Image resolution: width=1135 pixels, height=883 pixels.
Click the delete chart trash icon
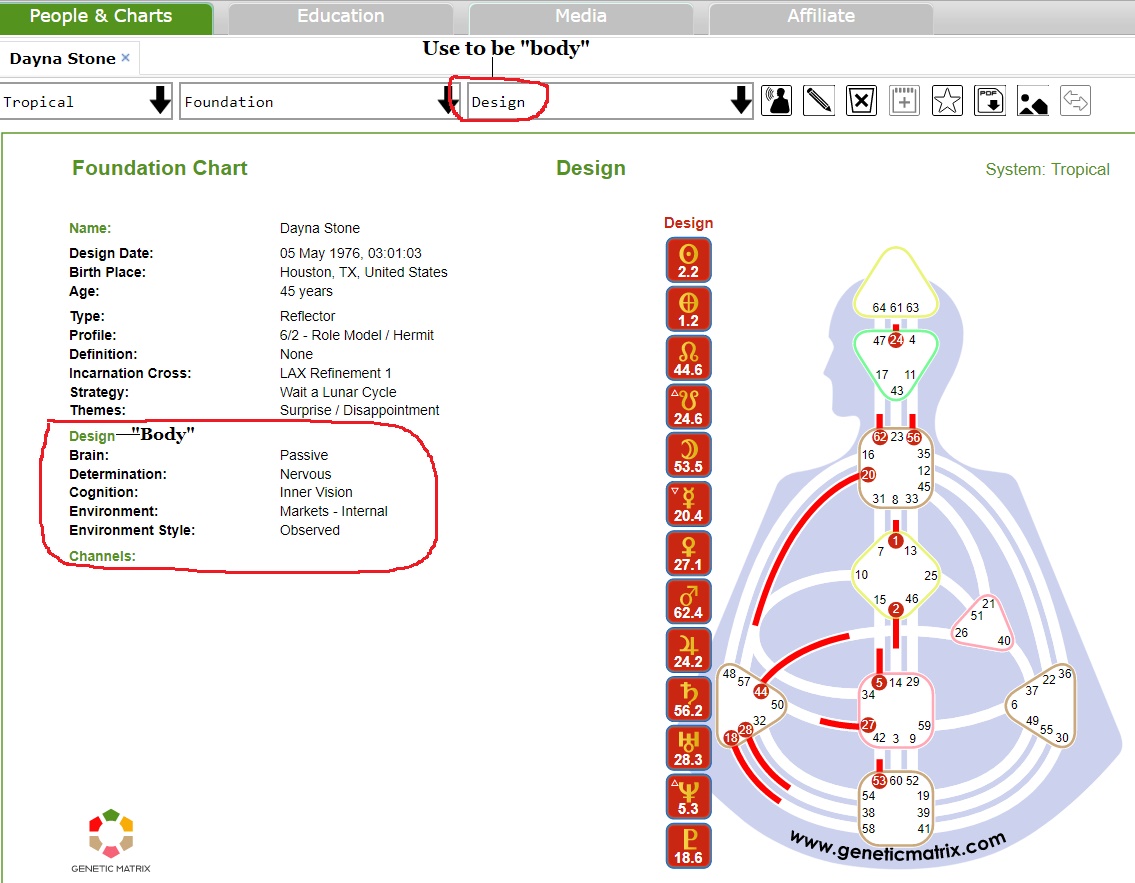pos(861,101)
